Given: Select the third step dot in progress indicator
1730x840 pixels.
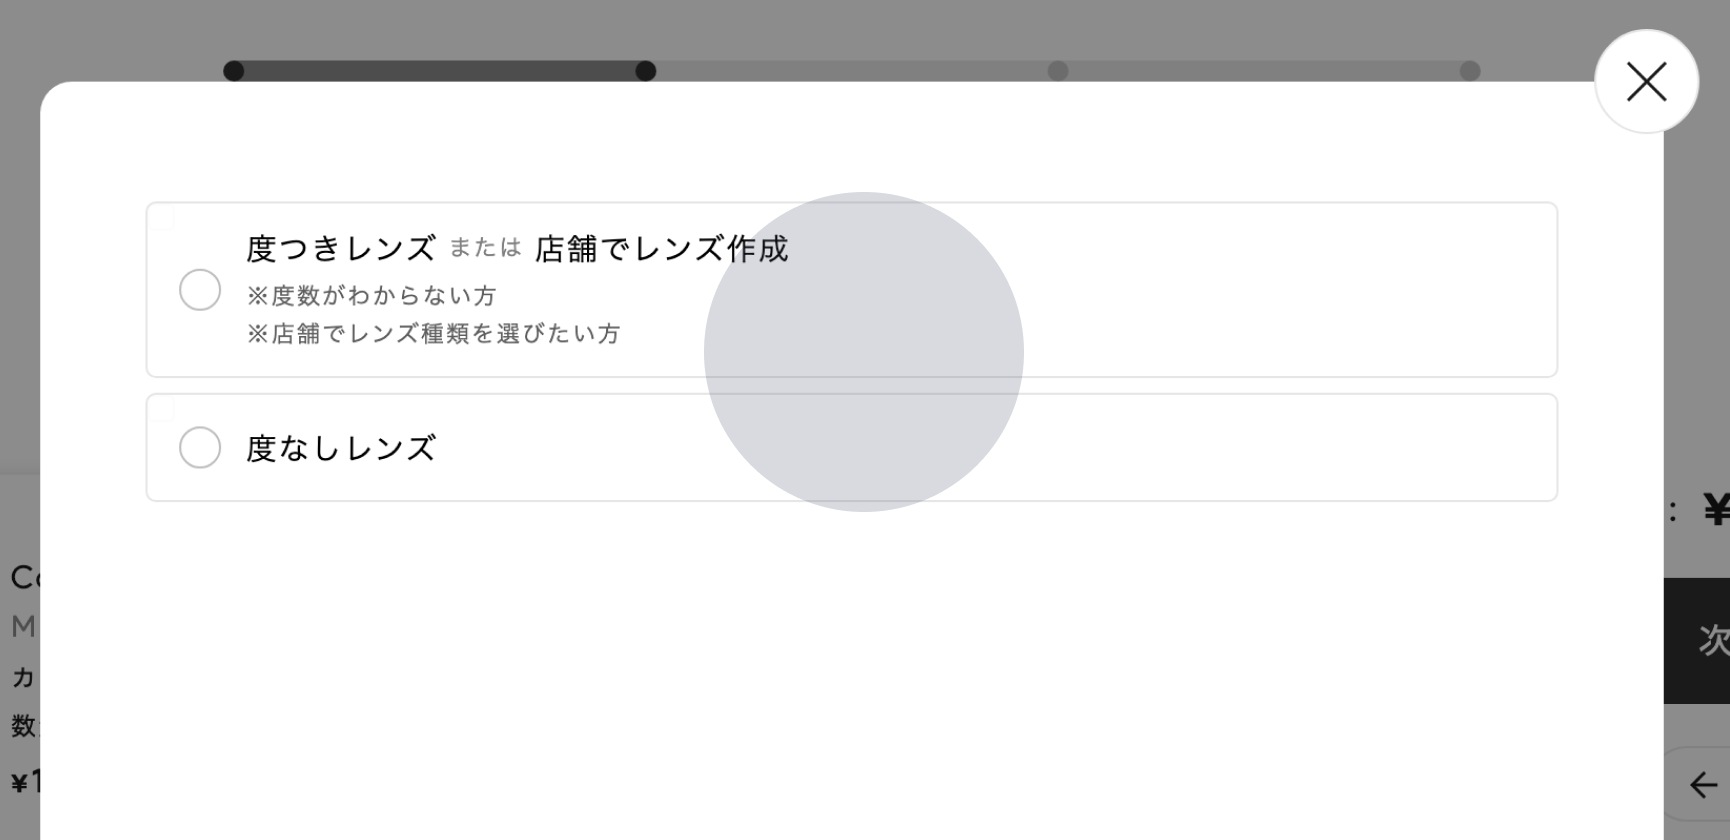Looking at the screenshot, I should click(1058, 71).
